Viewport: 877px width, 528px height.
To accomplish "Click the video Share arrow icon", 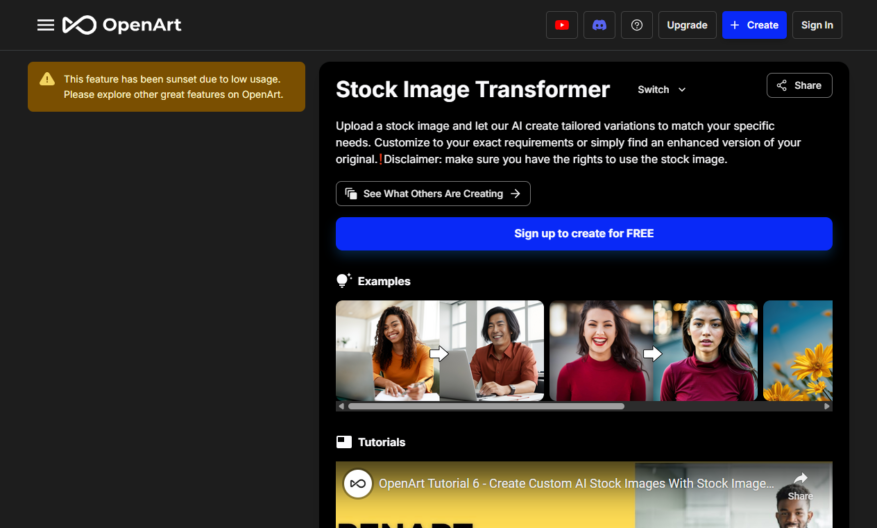I will coord(800,478).
